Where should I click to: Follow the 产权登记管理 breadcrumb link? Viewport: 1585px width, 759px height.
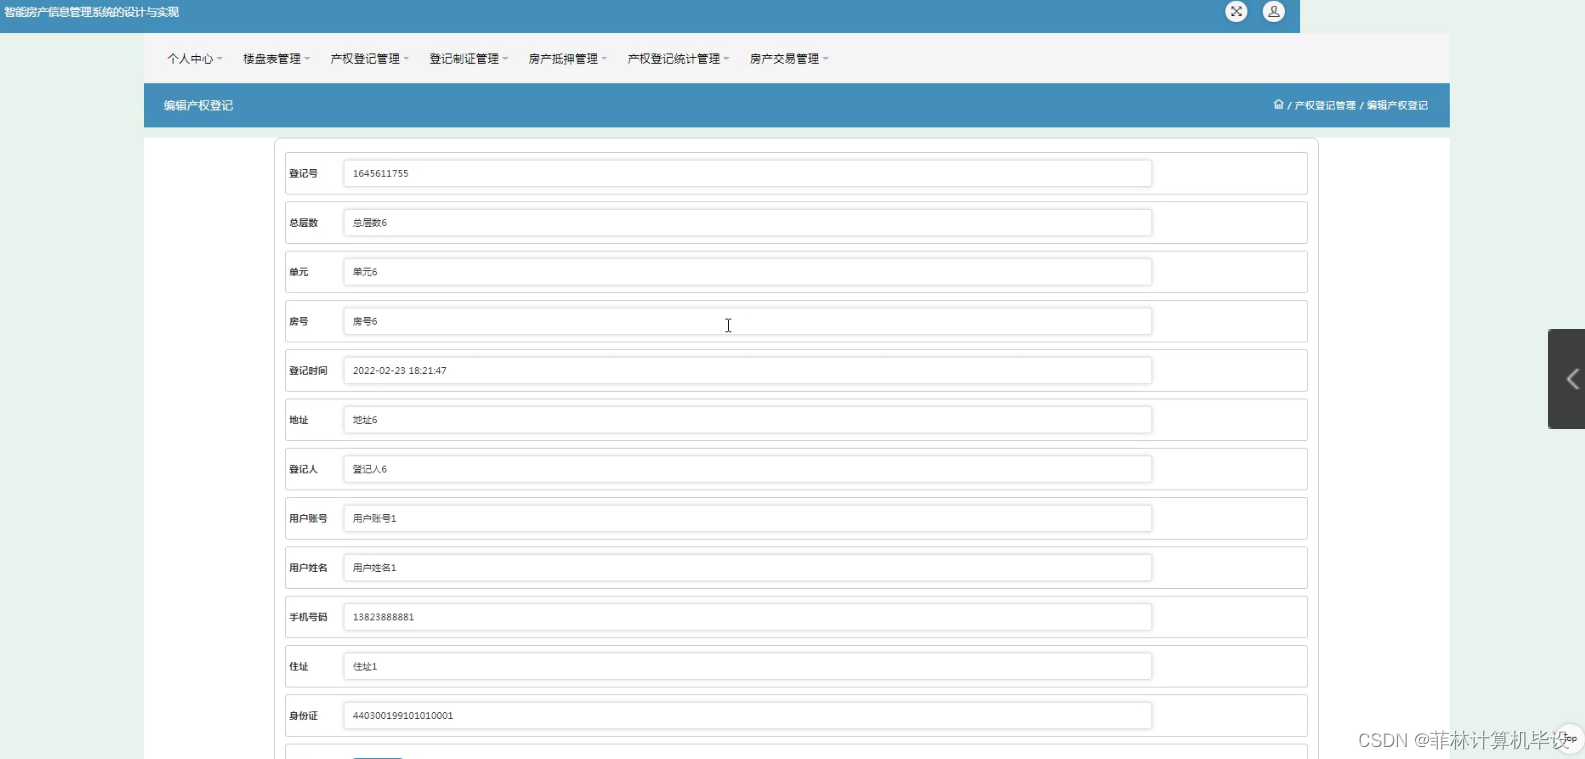1325,105
